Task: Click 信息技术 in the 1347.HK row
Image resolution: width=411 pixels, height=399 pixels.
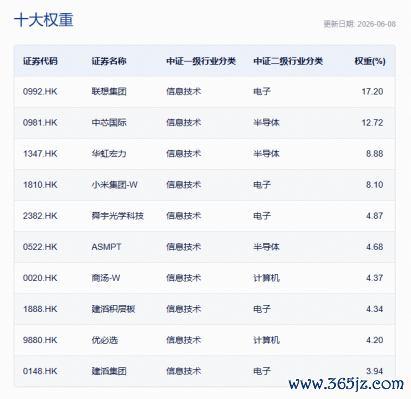Action: point(184,154)
